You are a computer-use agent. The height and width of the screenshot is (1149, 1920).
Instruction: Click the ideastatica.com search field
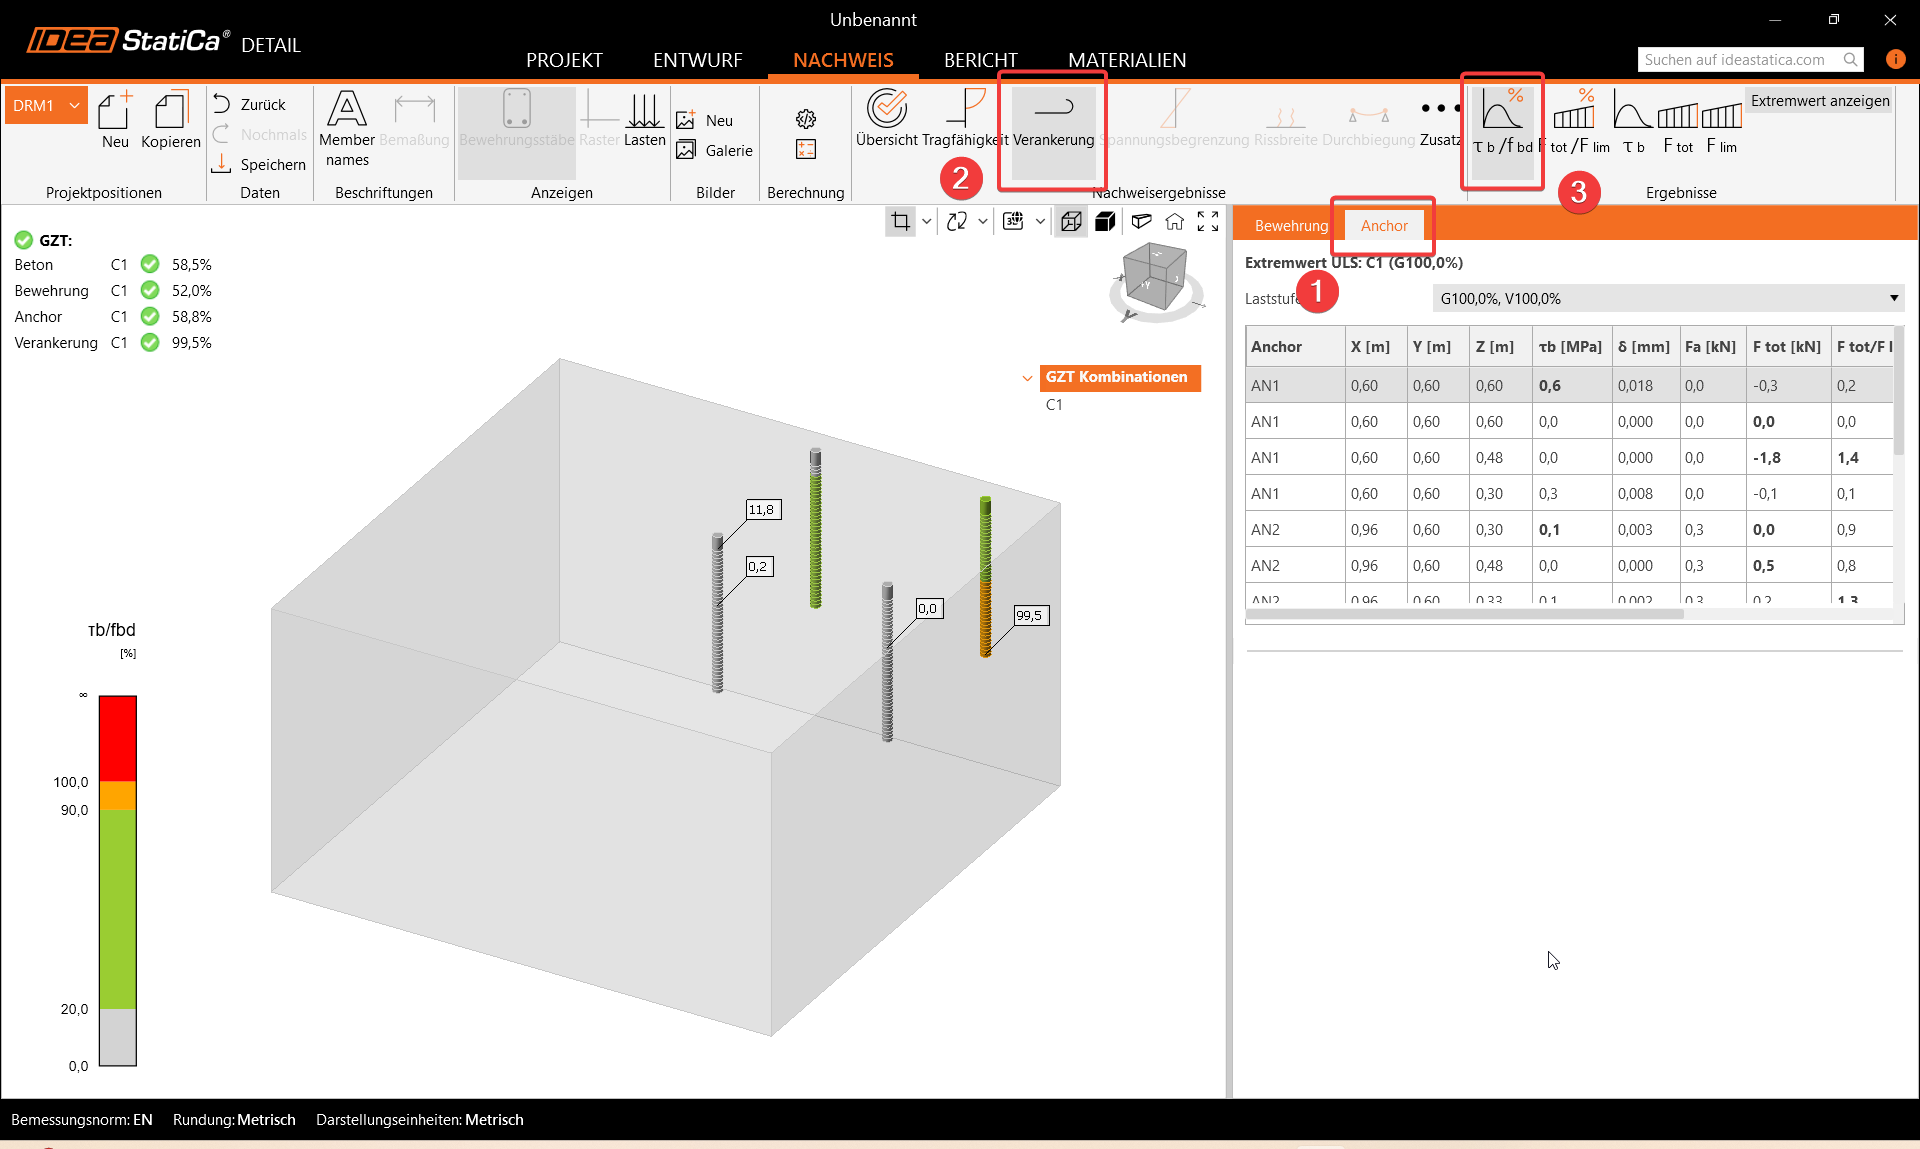click(1737, 60)
